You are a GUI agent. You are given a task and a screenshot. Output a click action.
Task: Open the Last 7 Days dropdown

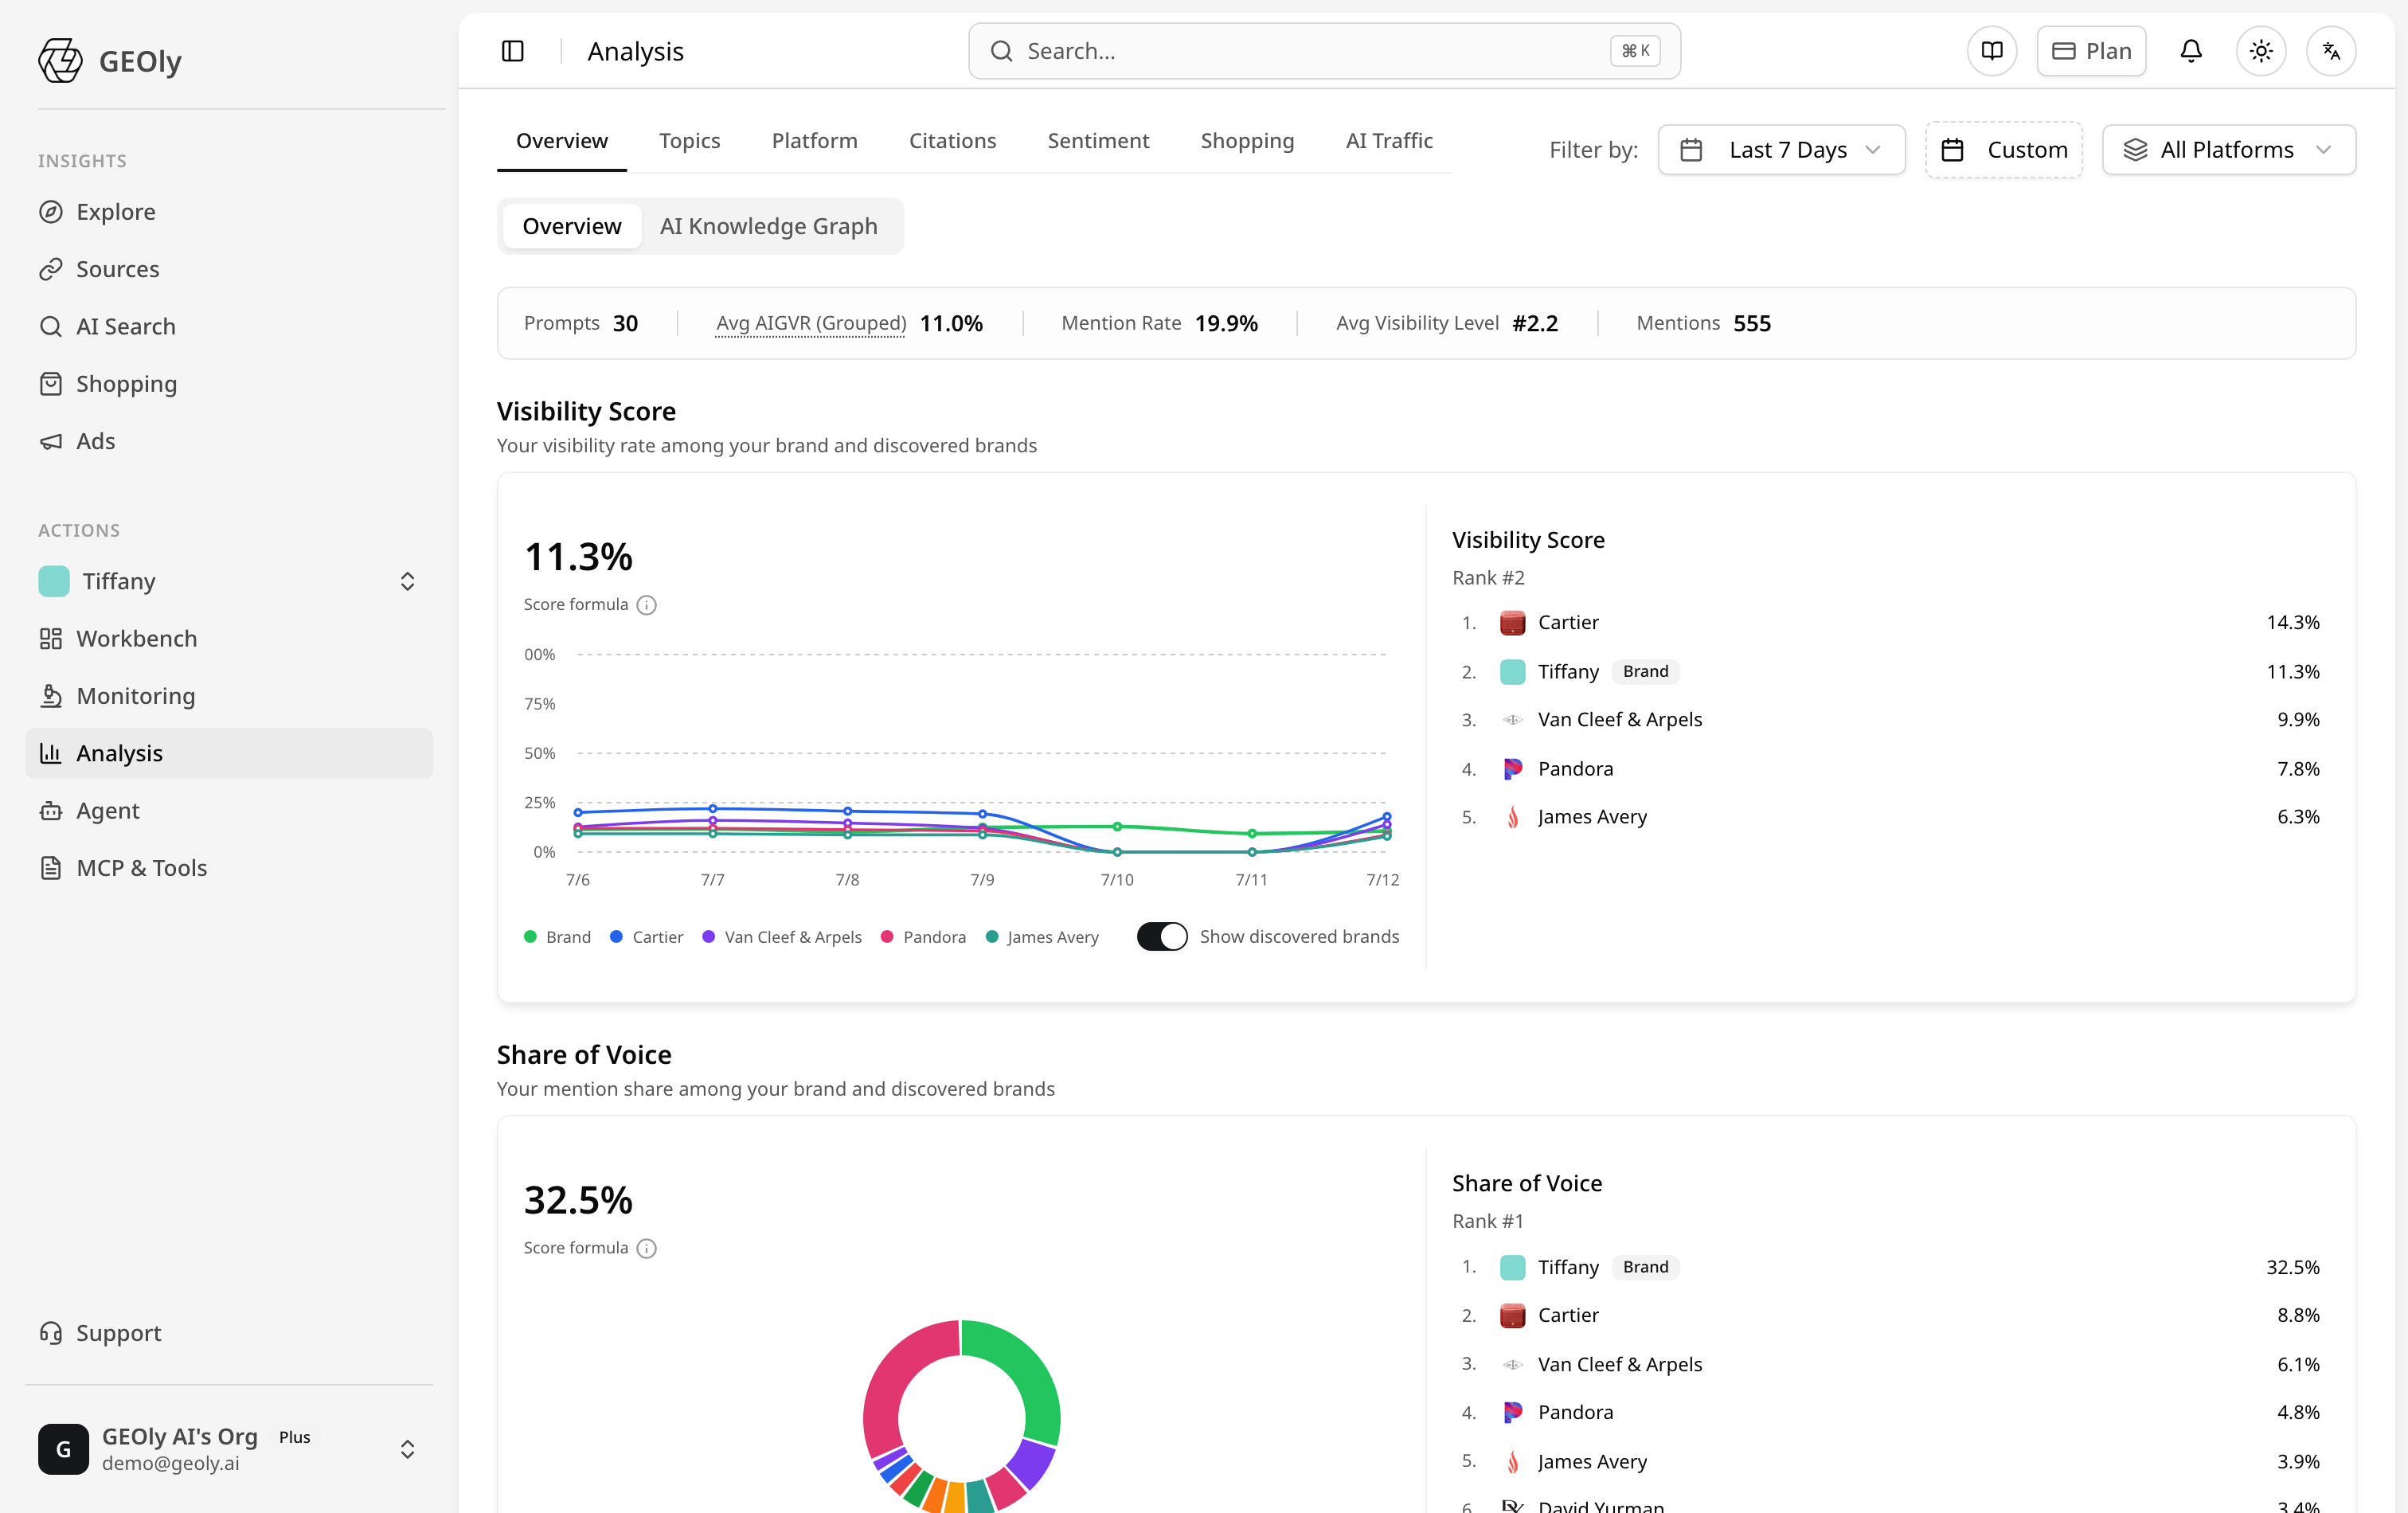pyautogui.click(x=1781, y=150)
